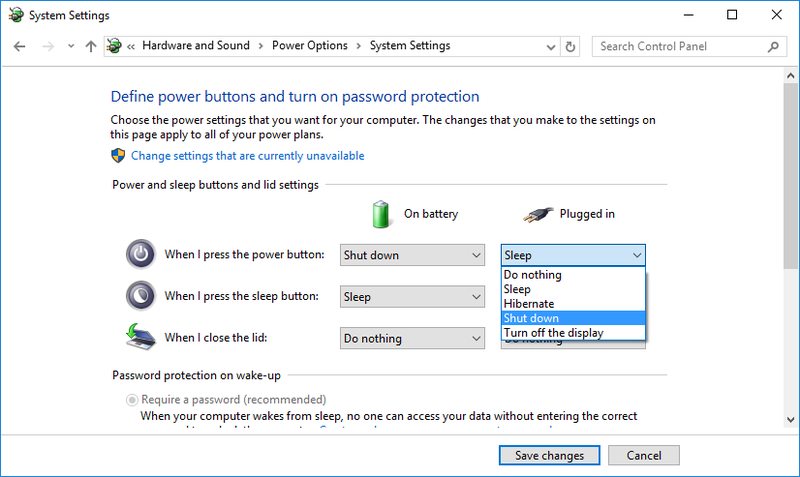800x477 pixels.
Task: Open On battery close lid dropdown
Action: coord(413,339)
